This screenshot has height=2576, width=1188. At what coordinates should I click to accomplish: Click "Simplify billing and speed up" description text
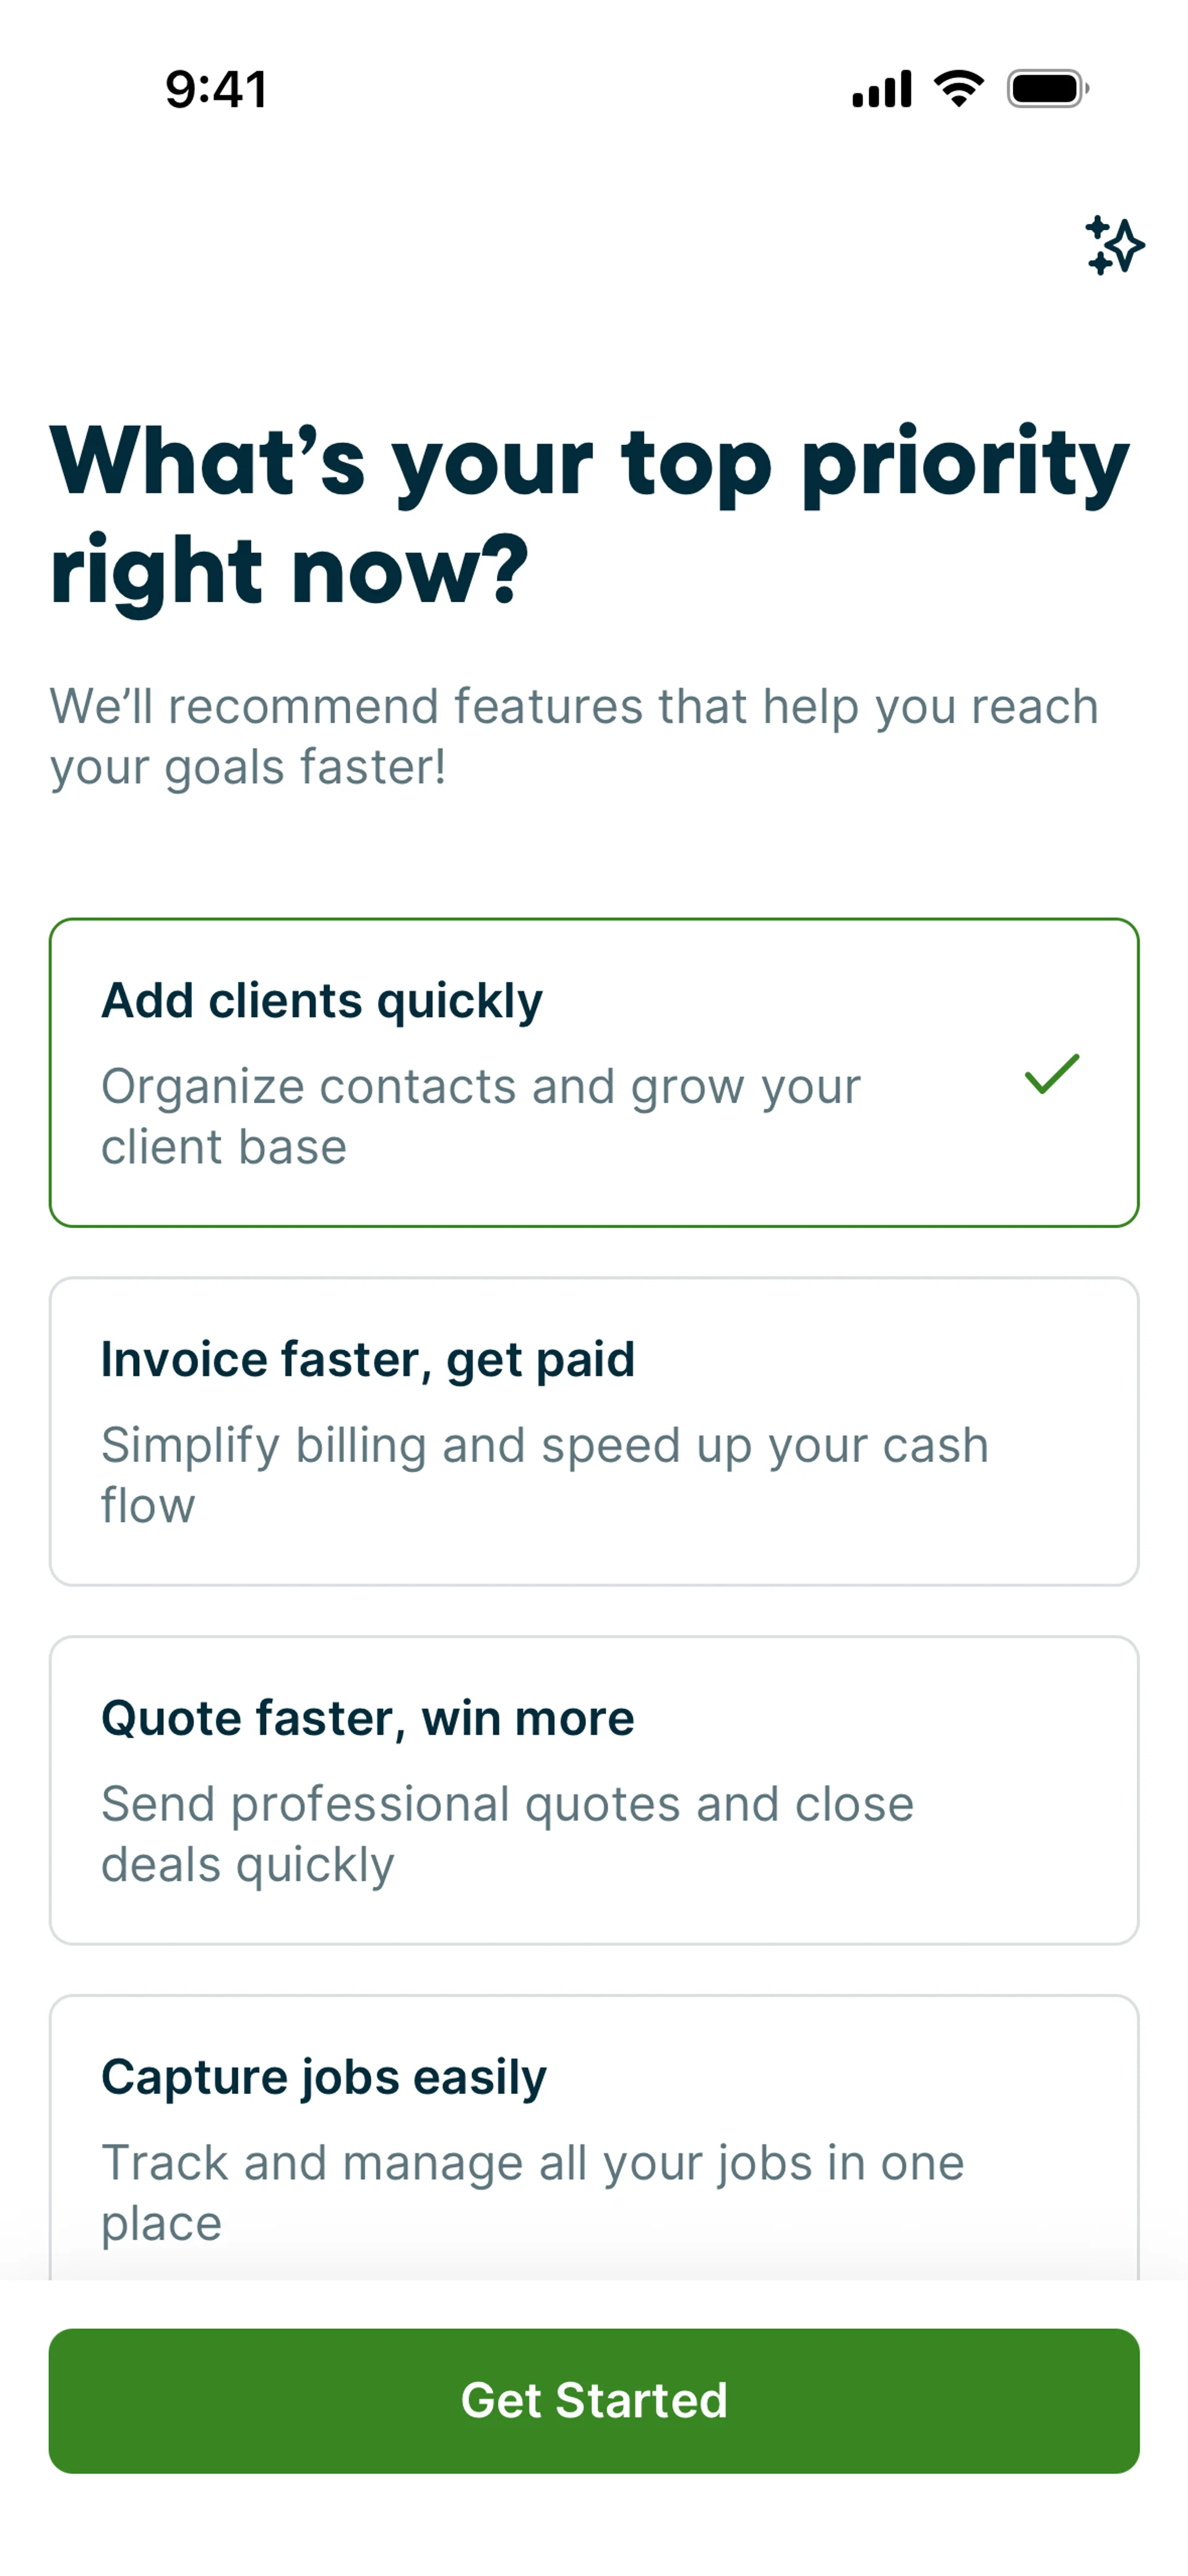(x=544, y=1475)
